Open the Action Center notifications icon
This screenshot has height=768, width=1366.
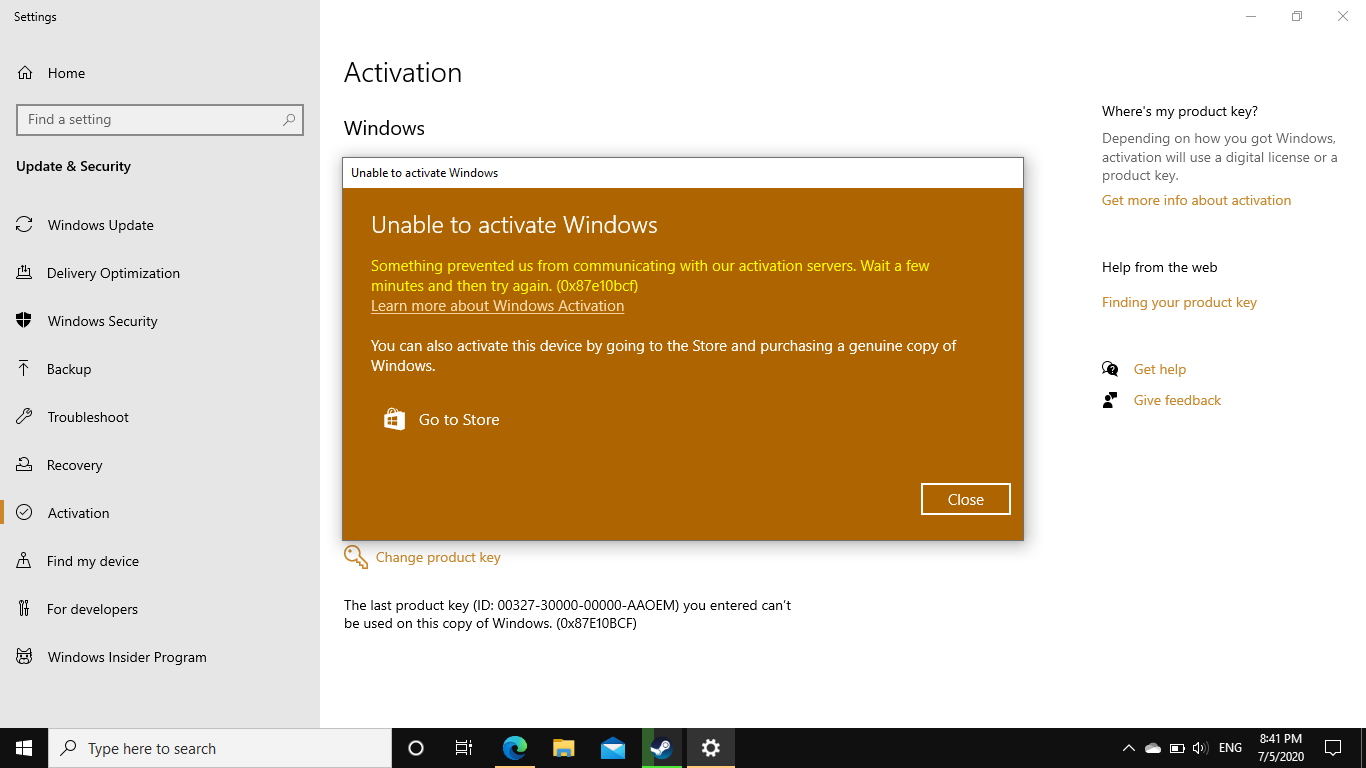1332,748
